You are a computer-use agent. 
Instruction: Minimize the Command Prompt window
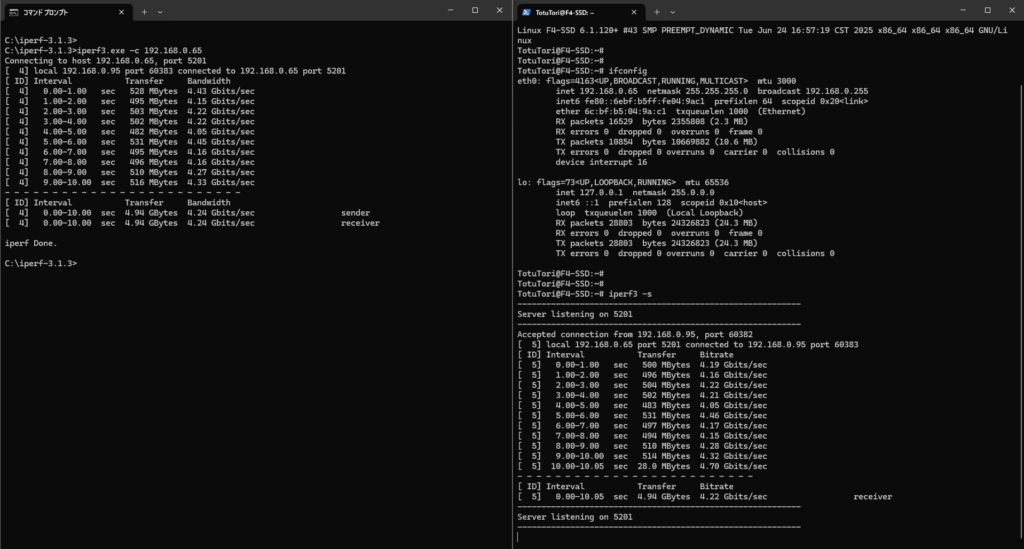pos(451,10)
